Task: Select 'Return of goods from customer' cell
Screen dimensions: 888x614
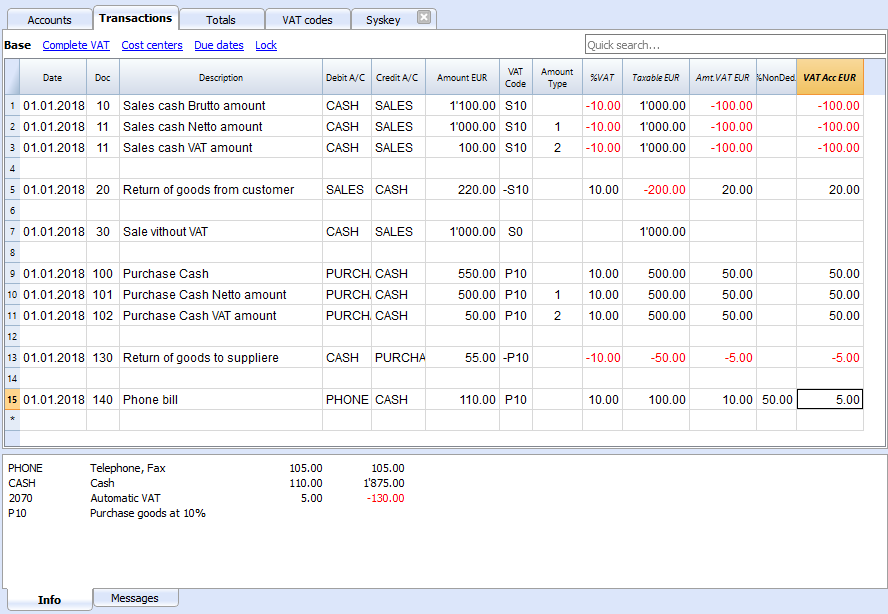Action: click(221, 190)
